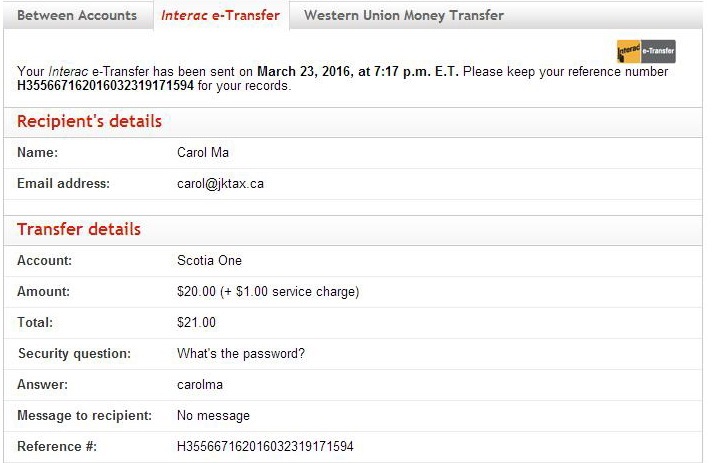Select the answer text carolma
714x463 pixels.
pos(199,385)
